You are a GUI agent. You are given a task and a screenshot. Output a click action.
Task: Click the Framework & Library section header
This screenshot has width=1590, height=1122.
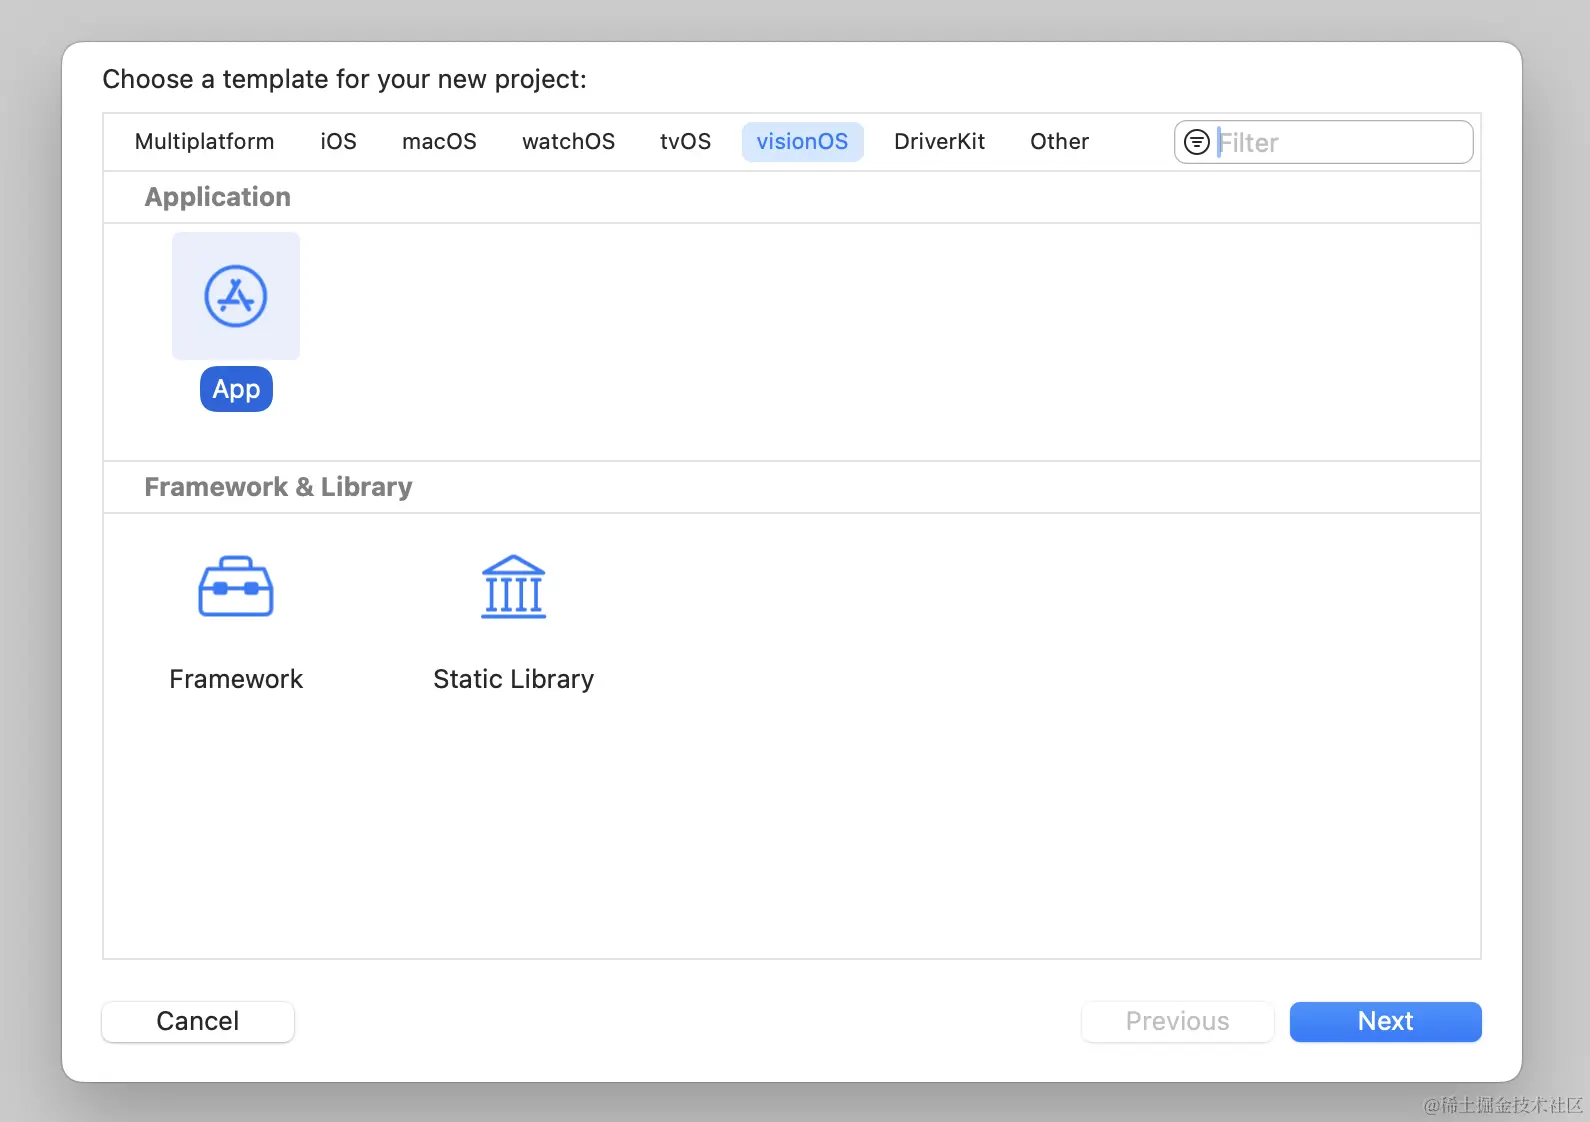coord(278,487)
